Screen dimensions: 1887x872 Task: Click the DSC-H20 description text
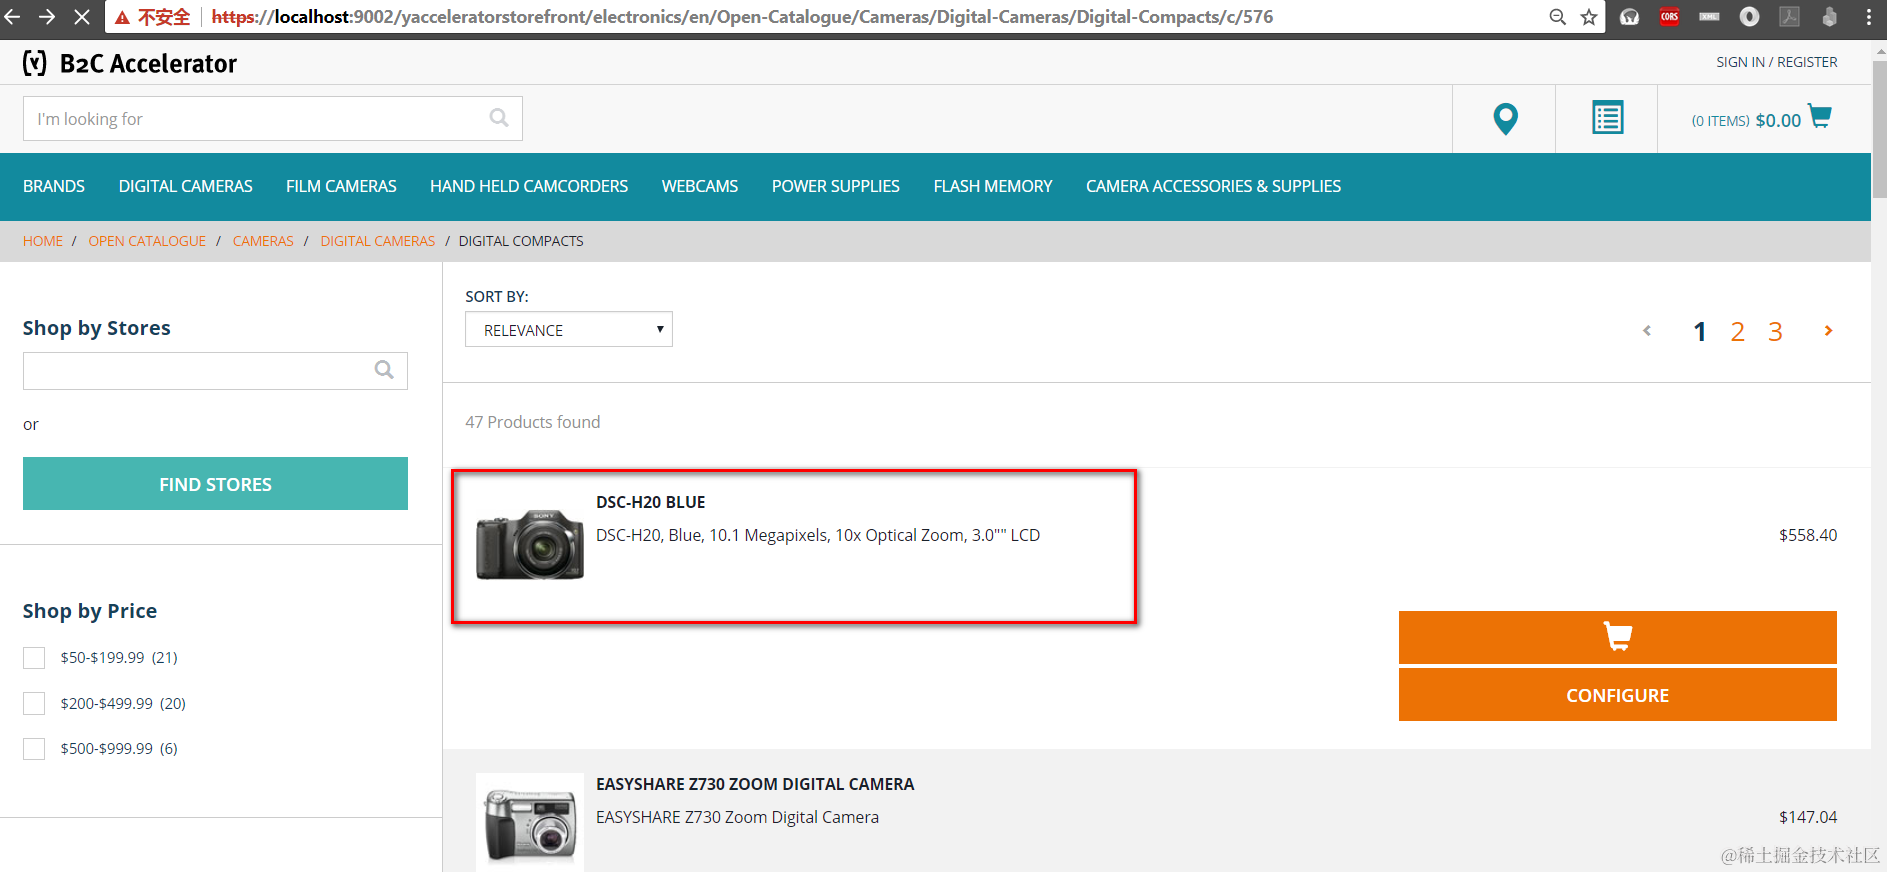(818, 535)
